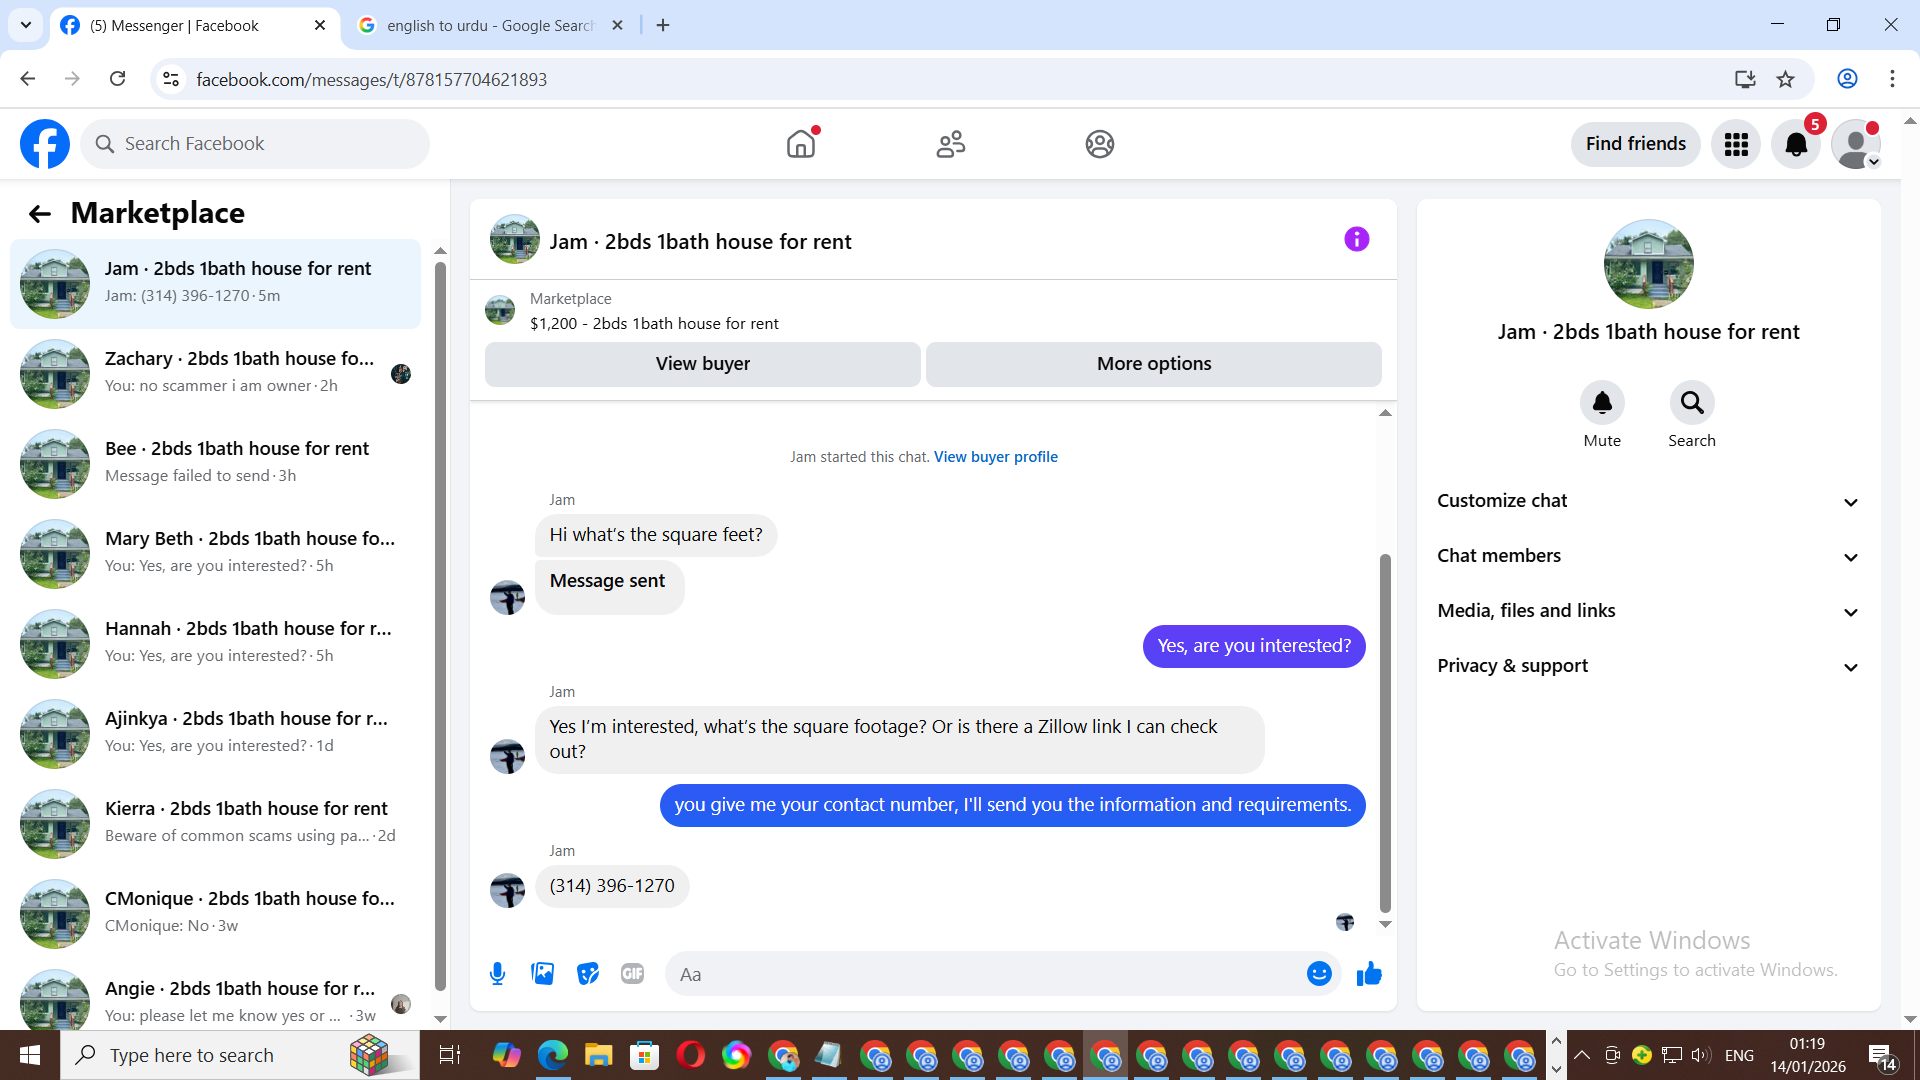Expand the Chat members section
Viewport: 1920px width, 1080px height.
1648,556
